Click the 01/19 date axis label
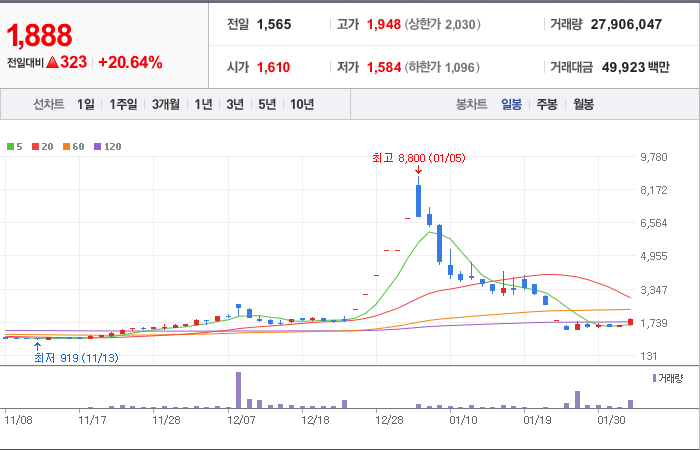Image resolution: width=700 pixels, height=450 pixels. 538,420
